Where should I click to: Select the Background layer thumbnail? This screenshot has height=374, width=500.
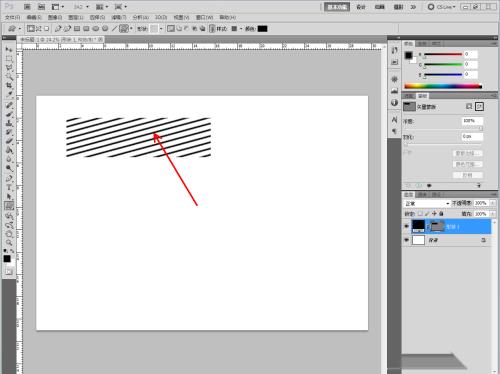[418, 240]
